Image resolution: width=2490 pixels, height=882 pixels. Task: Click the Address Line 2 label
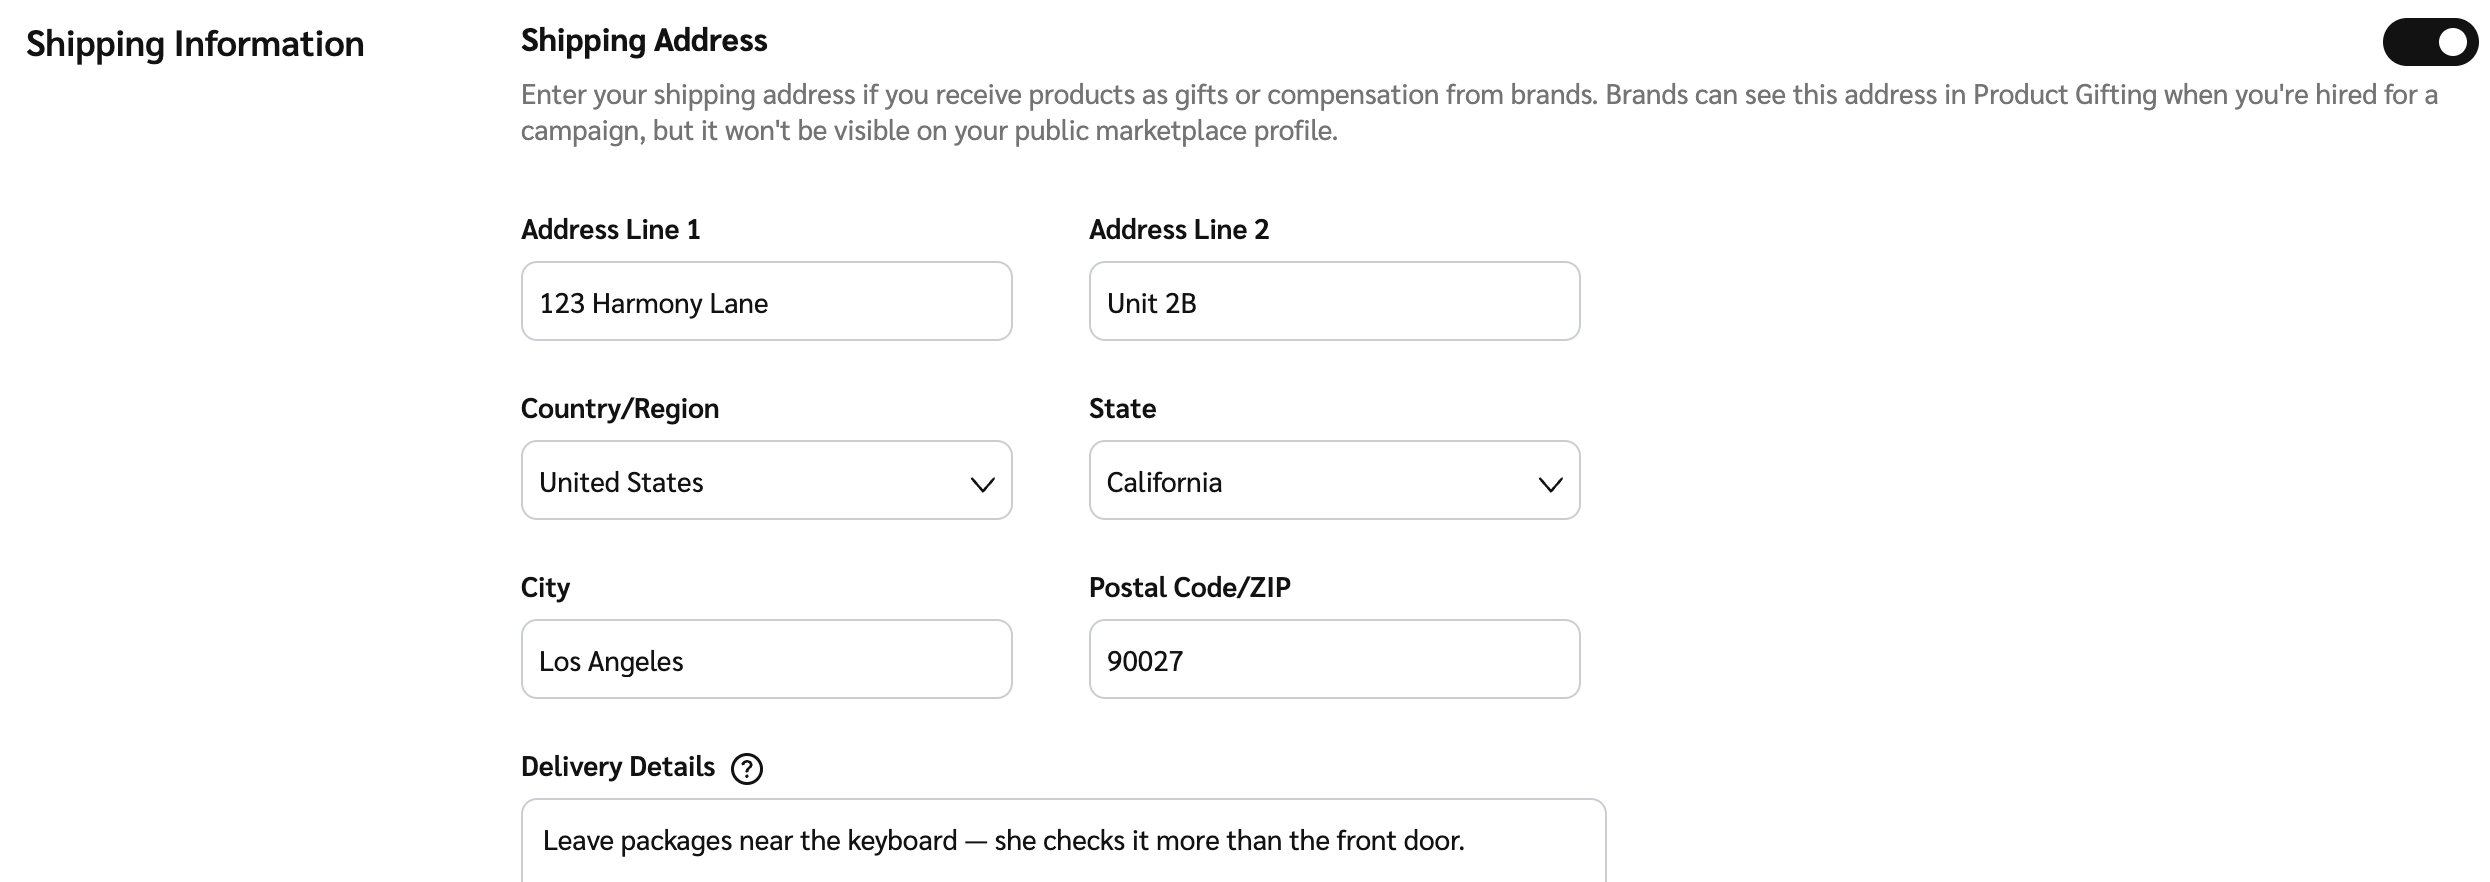pyautogui.click(x=1178, y=229)
